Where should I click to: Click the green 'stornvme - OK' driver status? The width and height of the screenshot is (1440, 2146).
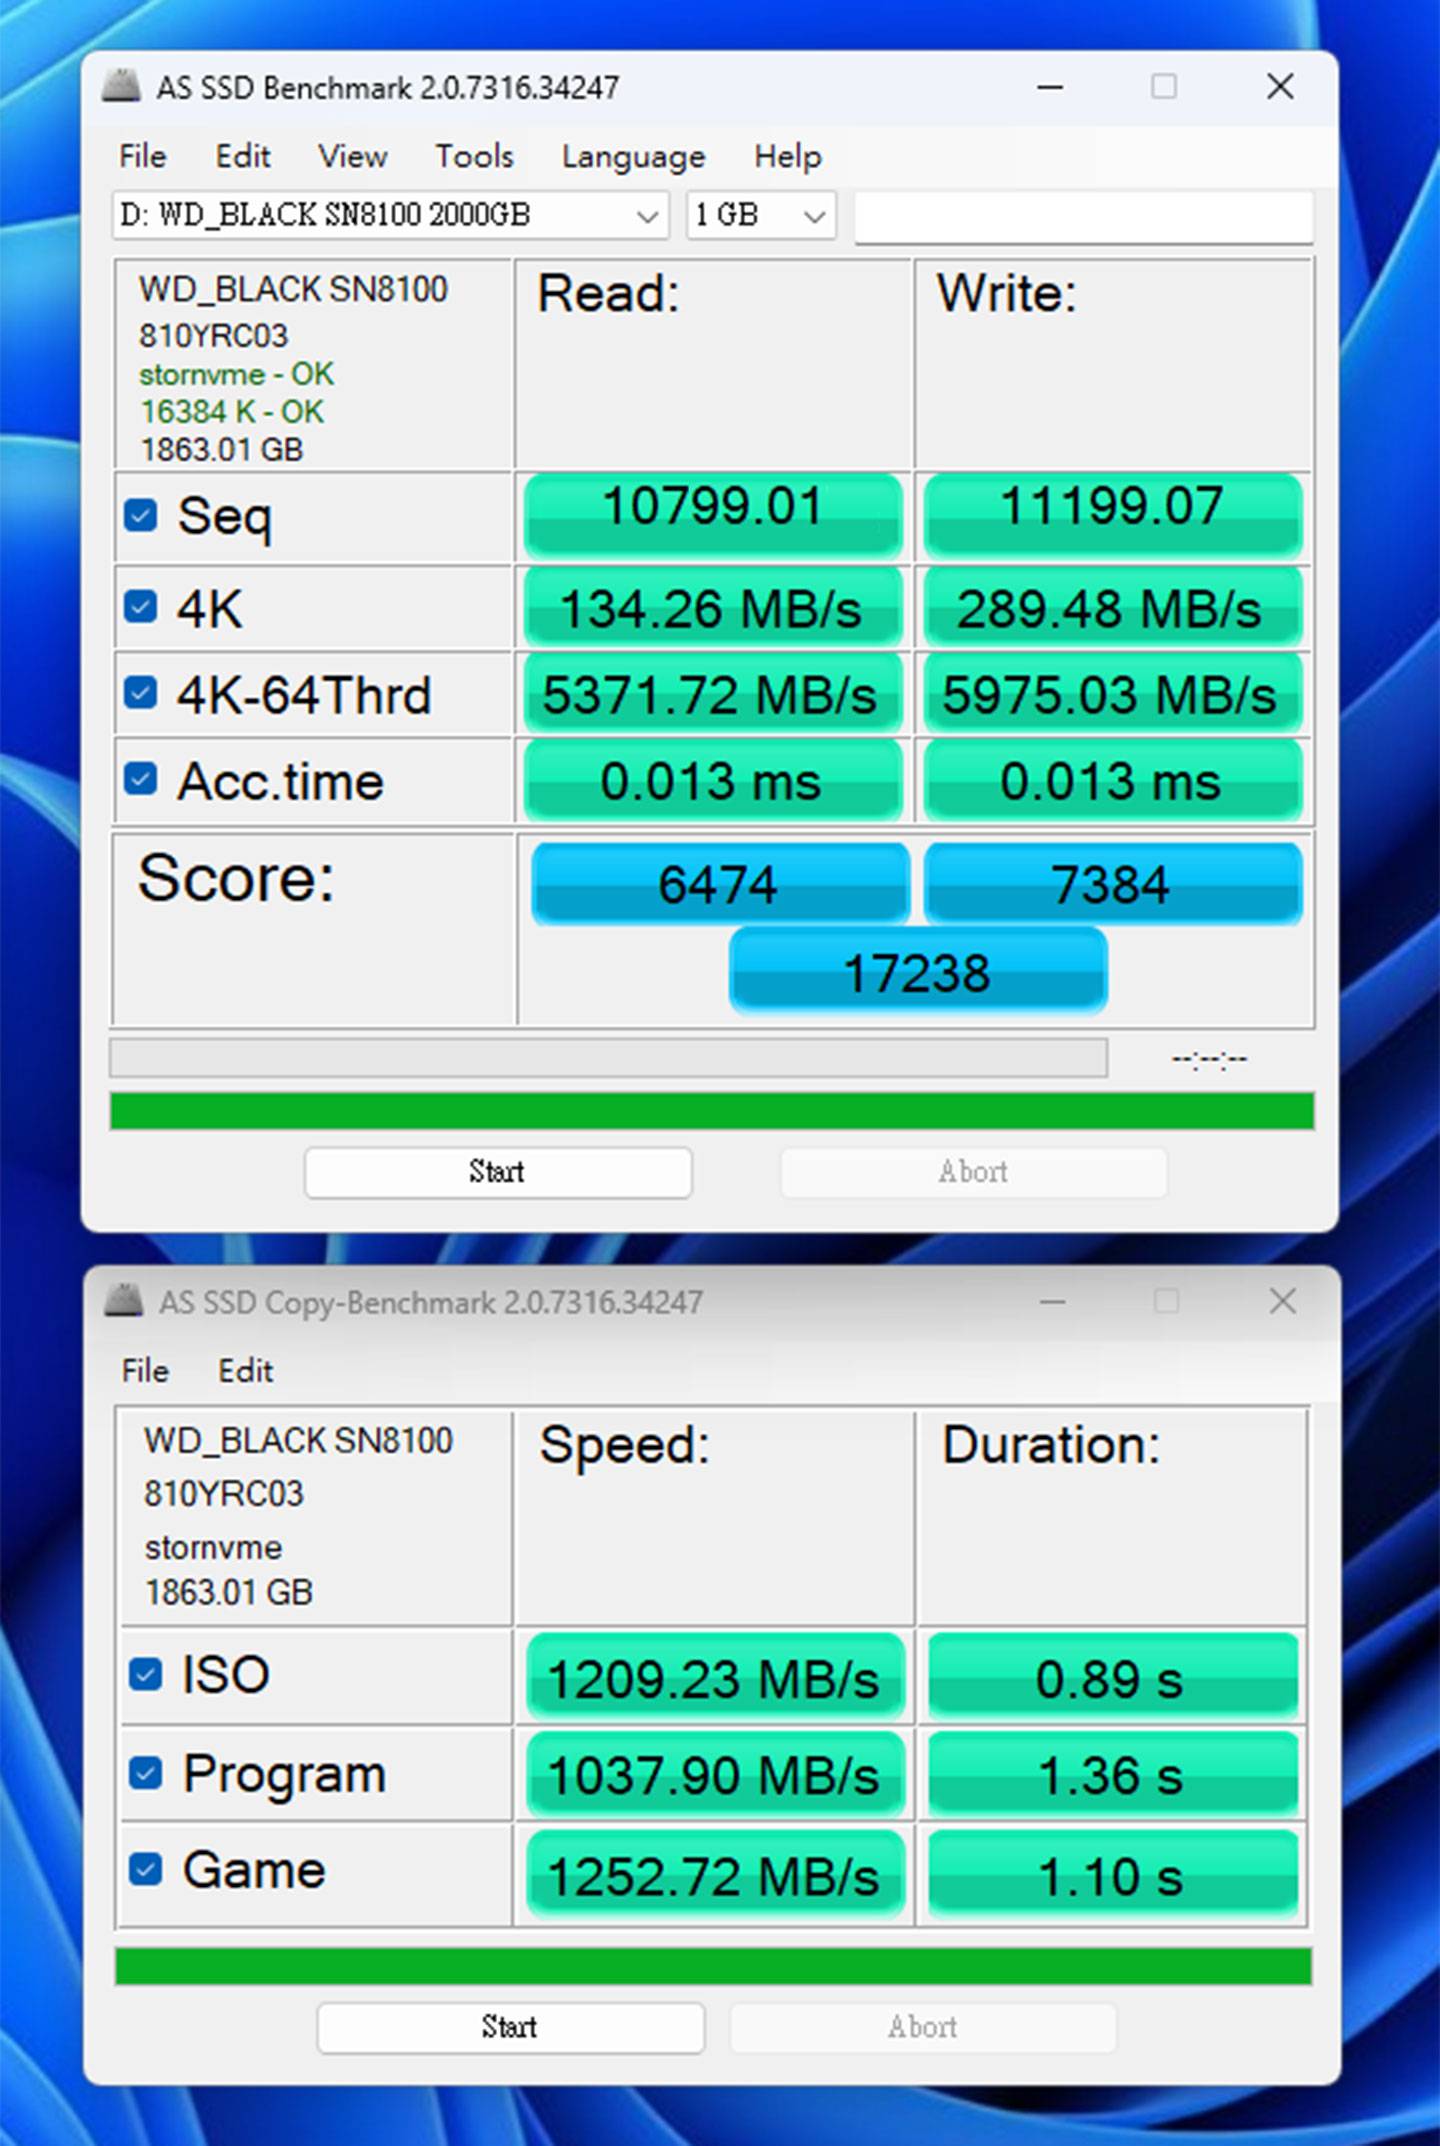tap(236, 374)
